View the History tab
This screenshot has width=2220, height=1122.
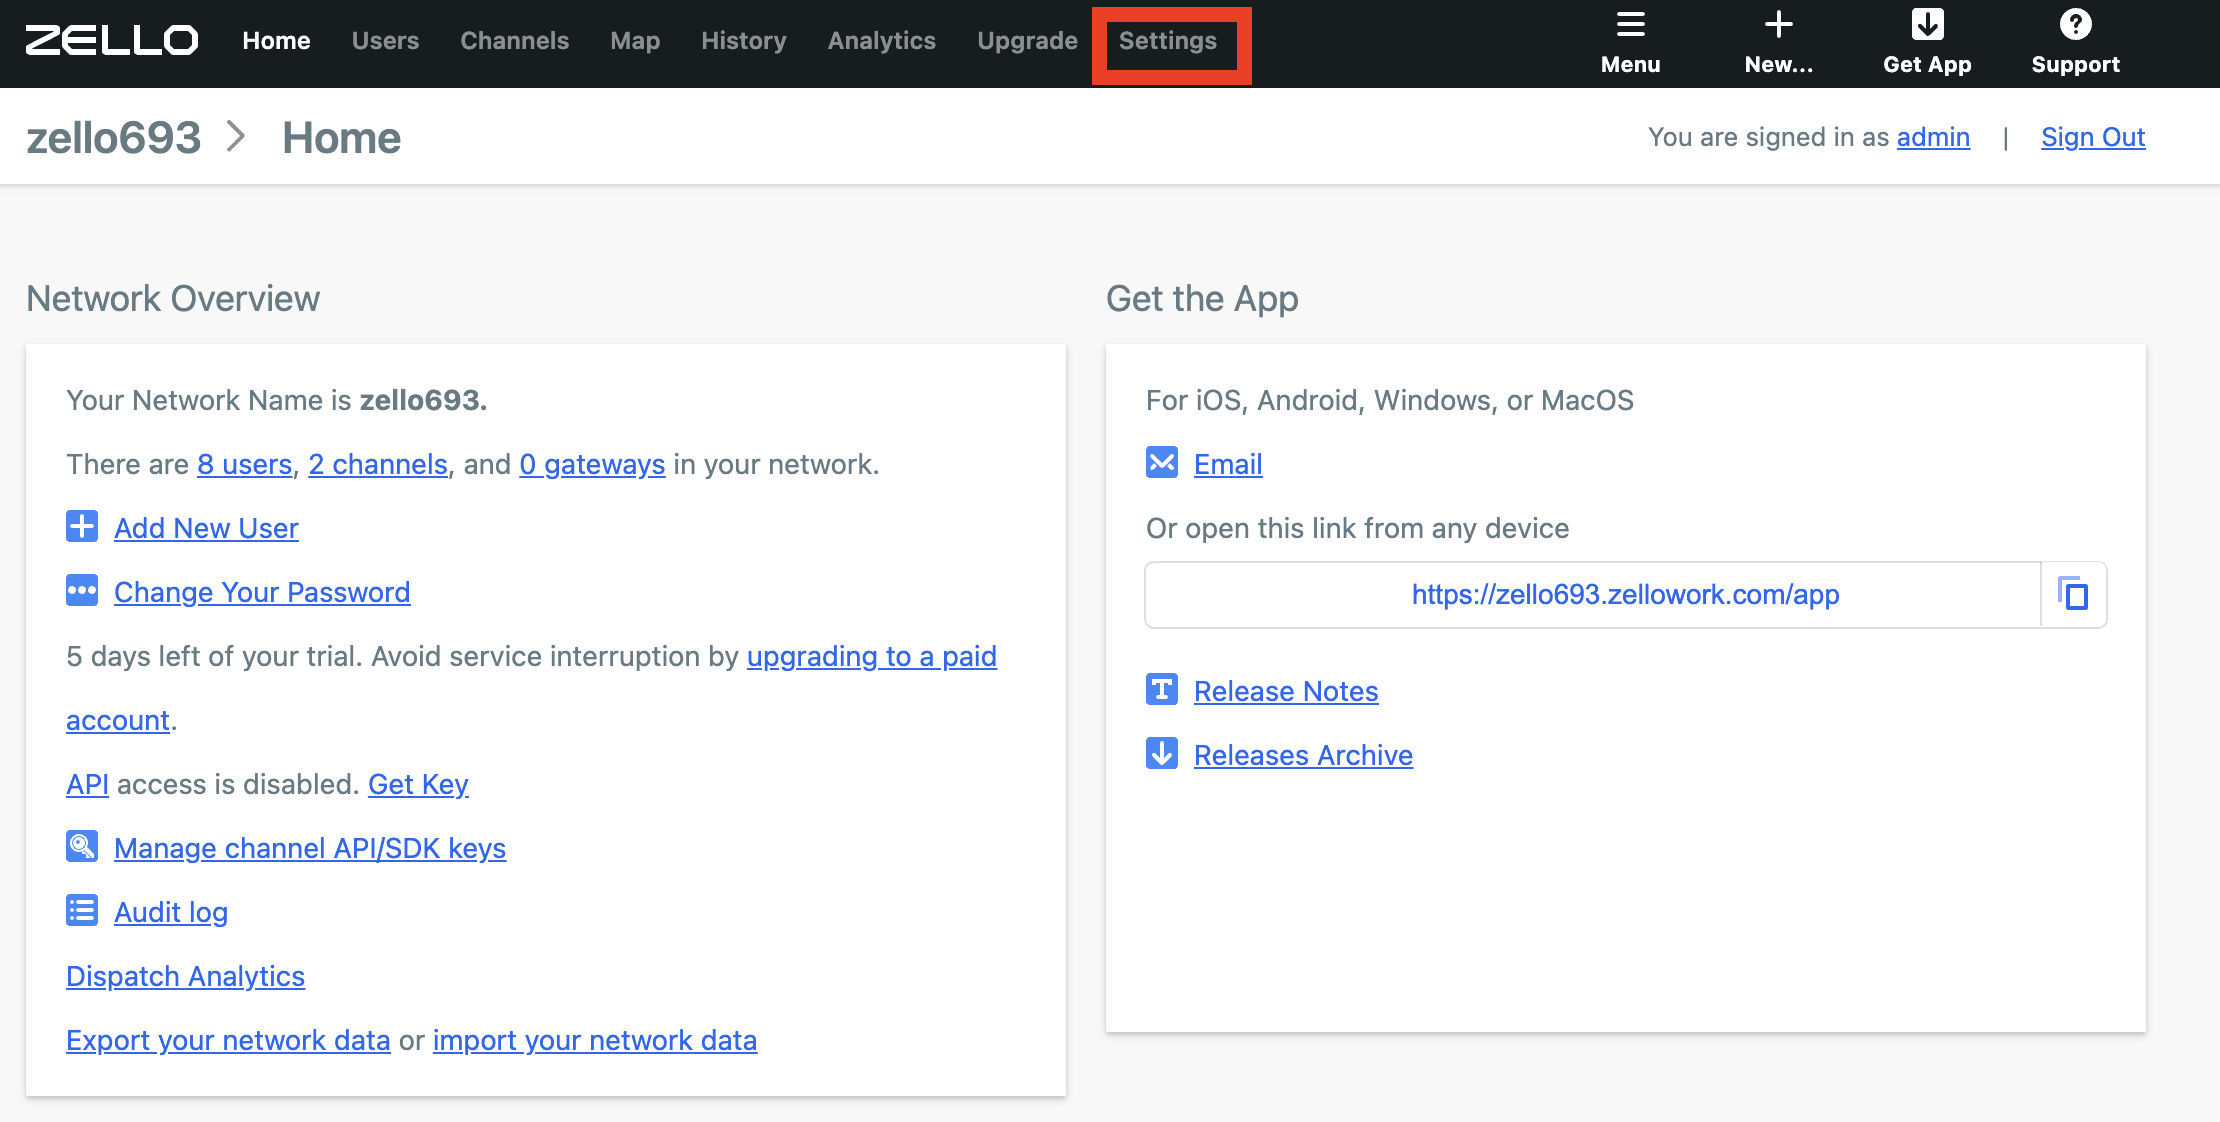(743, 41)
